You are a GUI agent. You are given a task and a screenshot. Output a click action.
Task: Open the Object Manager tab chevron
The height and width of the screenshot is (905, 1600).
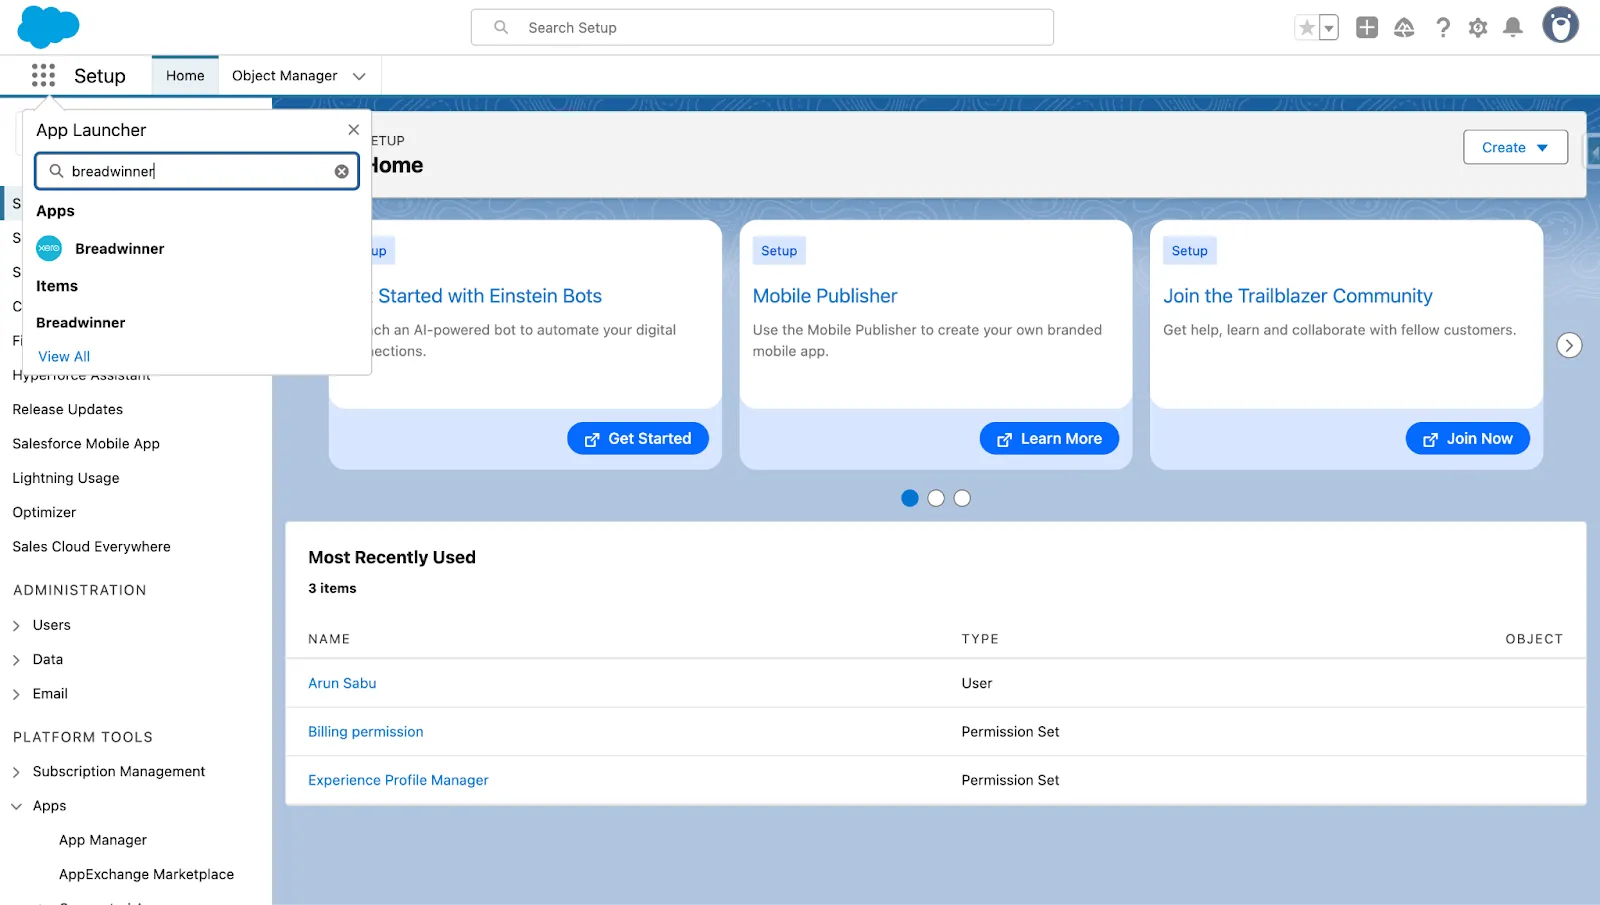pos(359,76)
